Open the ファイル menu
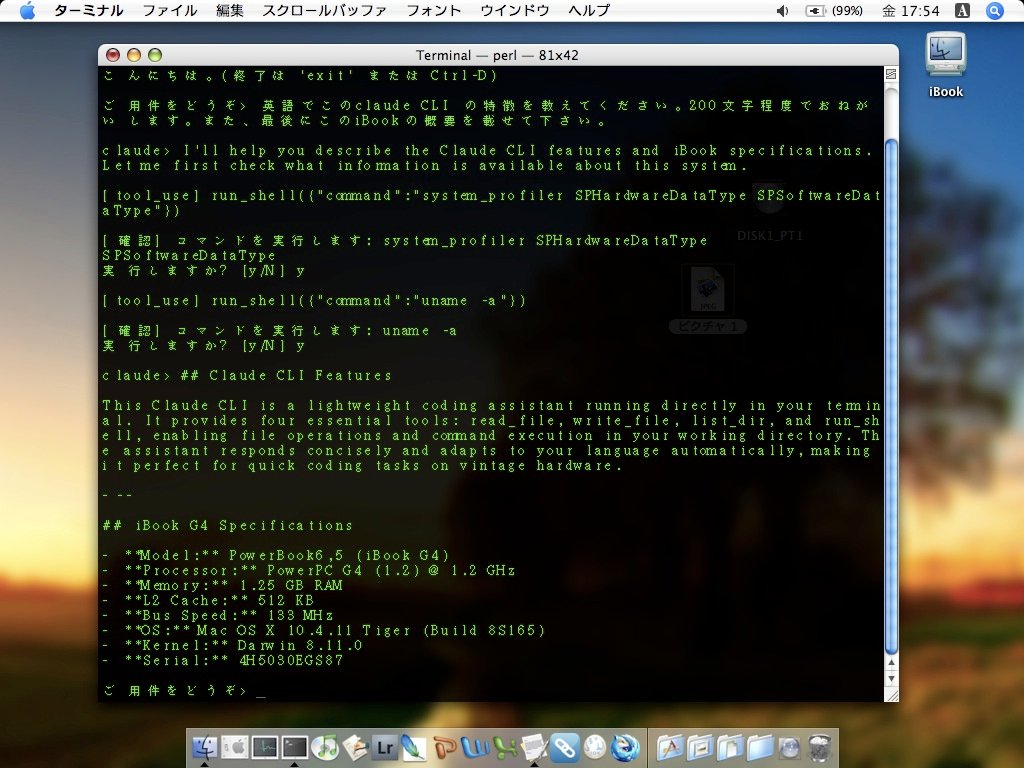Screen dimensions: 1024x768 click(x=170, y=10)
